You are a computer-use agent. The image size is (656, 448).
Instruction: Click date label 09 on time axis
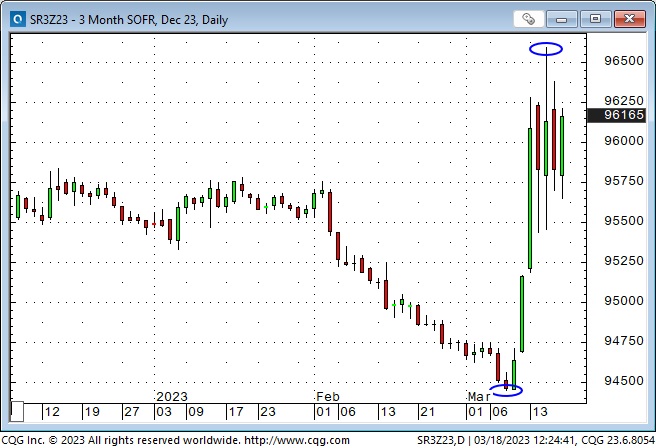click(196, 412)
